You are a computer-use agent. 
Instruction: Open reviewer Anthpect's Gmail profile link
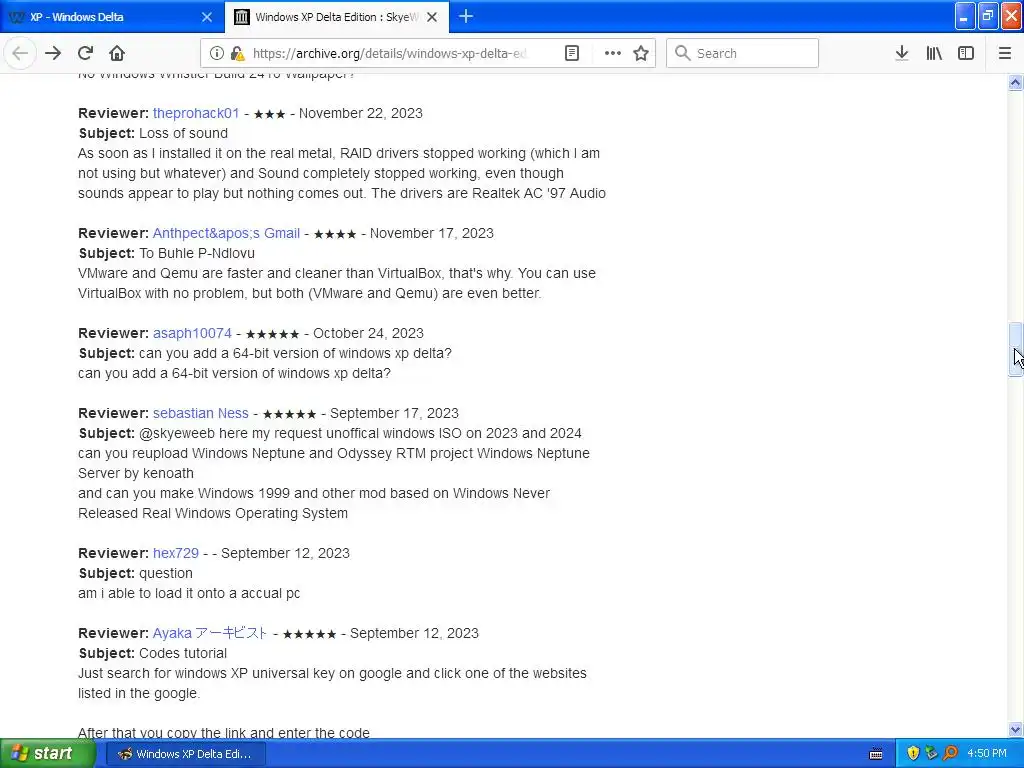point(226,233)
